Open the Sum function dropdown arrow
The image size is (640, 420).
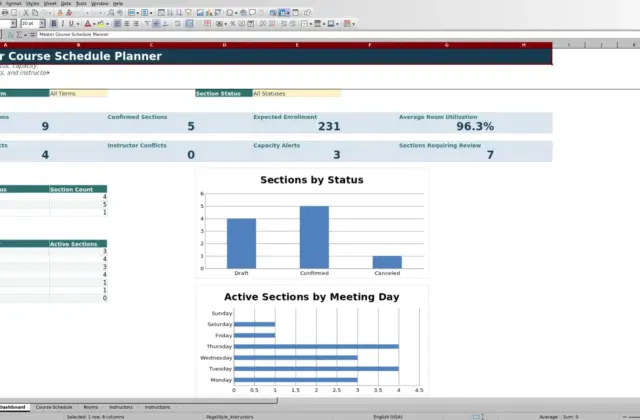pos(25,35)
